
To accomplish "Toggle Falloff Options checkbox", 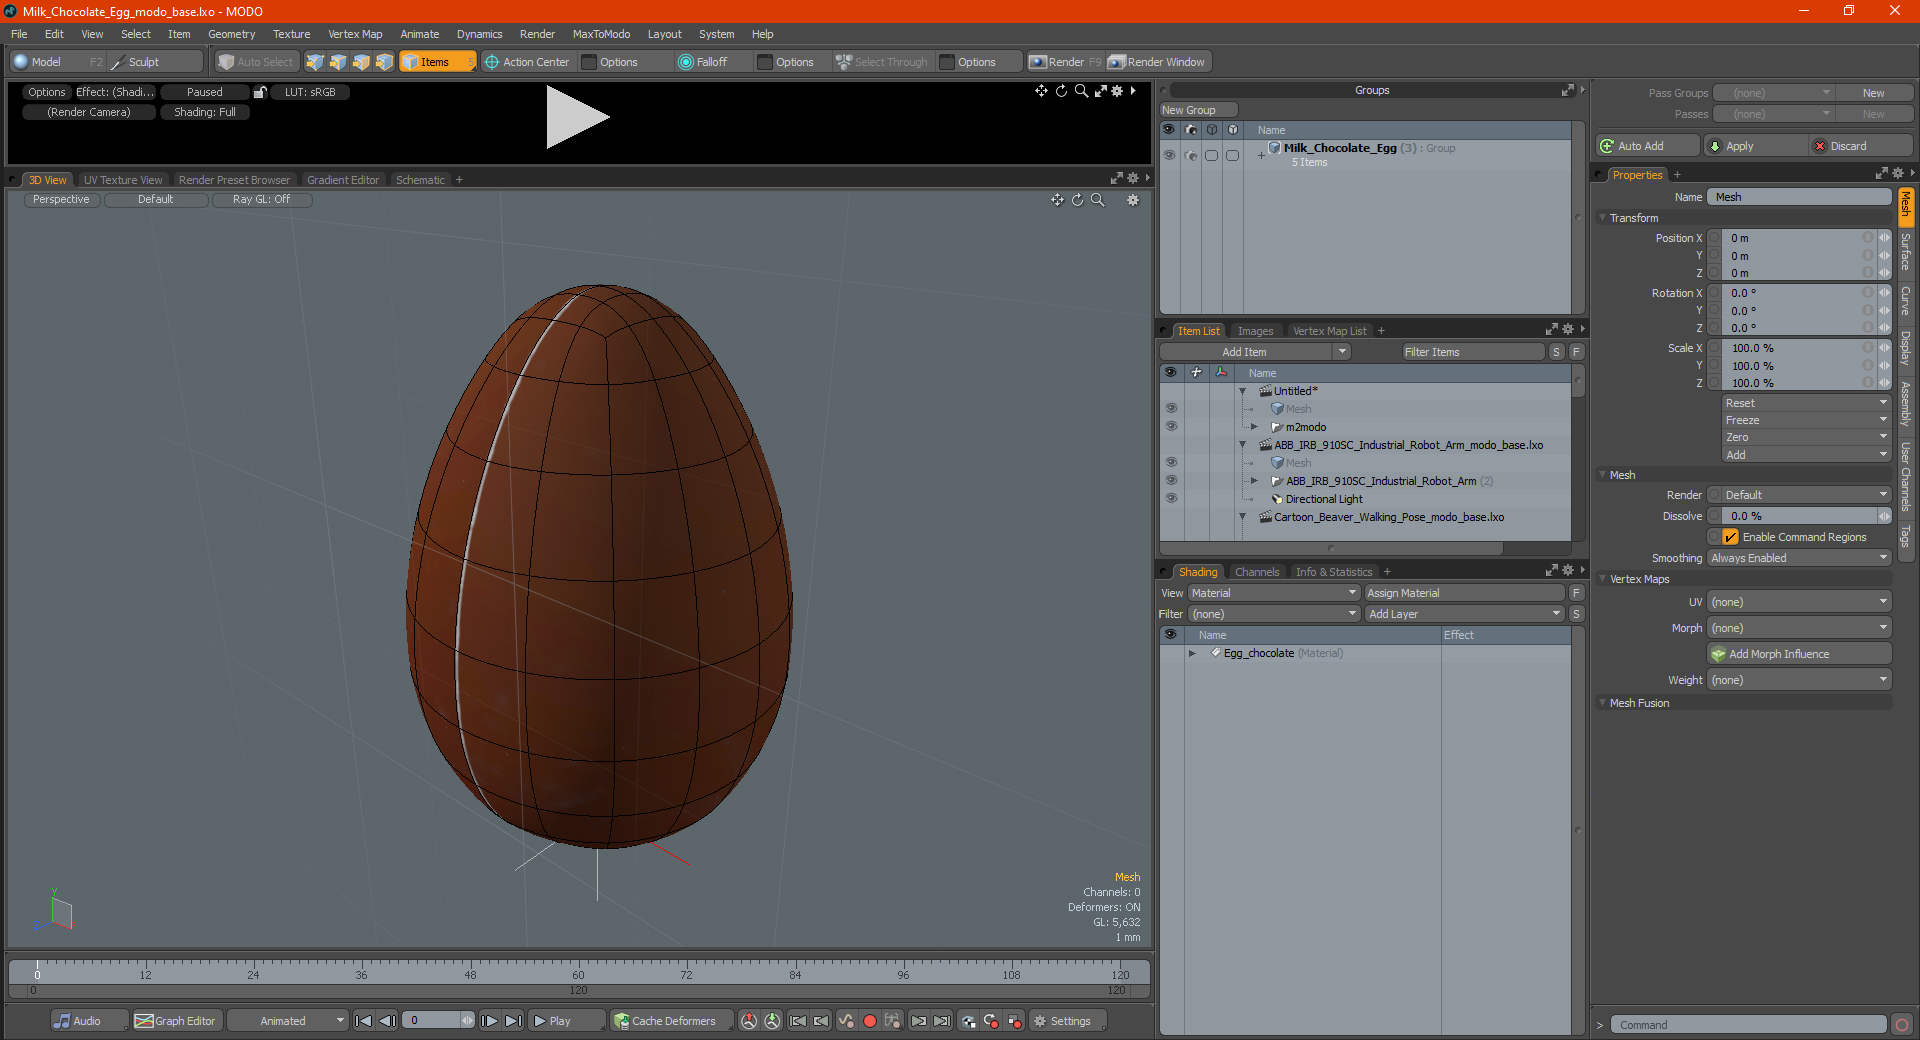I will [x=765, y=62].
